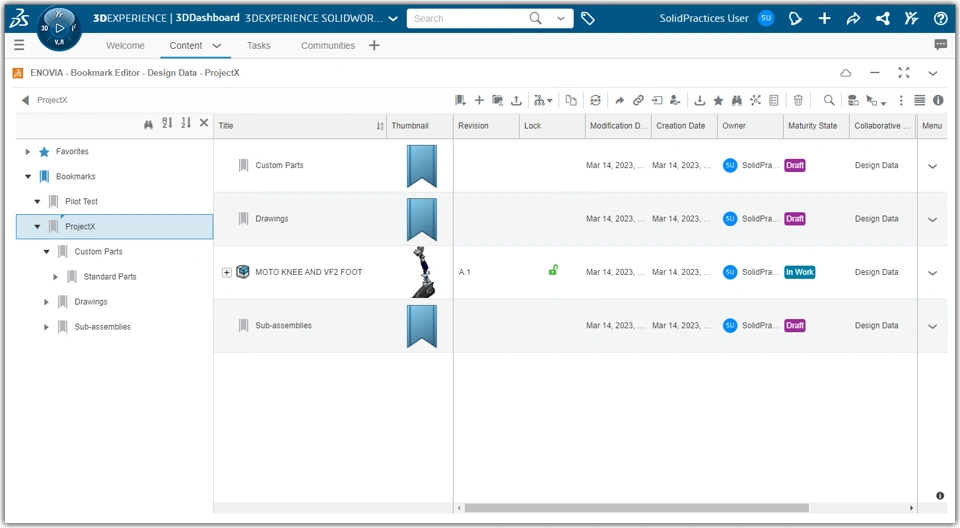Collapse the Pilot Test tree node
This screenshot has height=528, width=960.
pyautogui.click(x=37, y=202)
